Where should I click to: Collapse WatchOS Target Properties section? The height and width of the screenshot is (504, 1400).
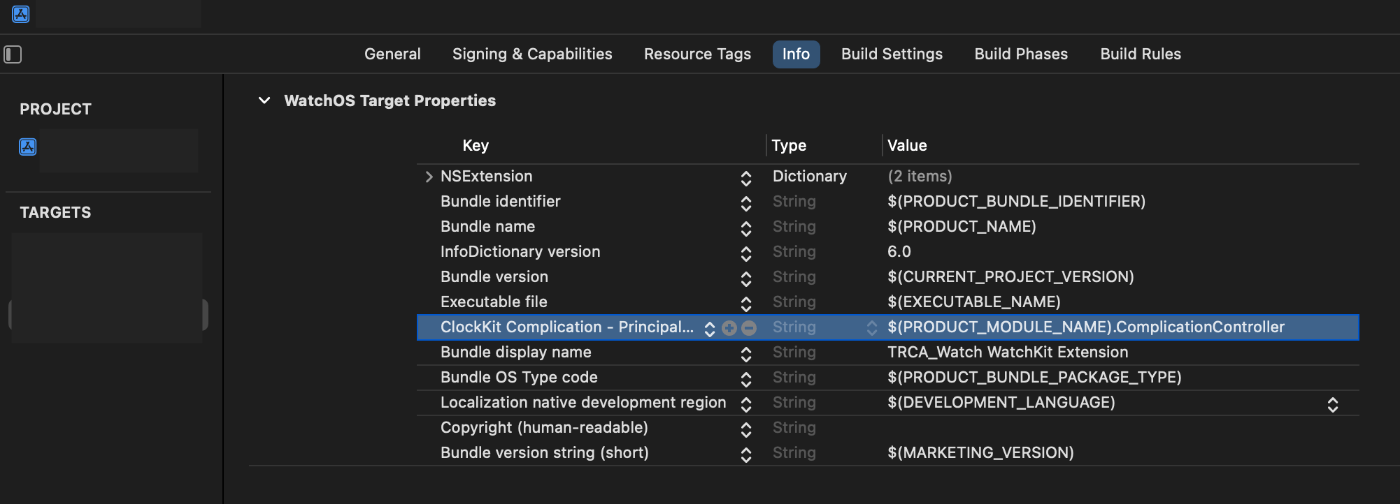click(264, 100)
